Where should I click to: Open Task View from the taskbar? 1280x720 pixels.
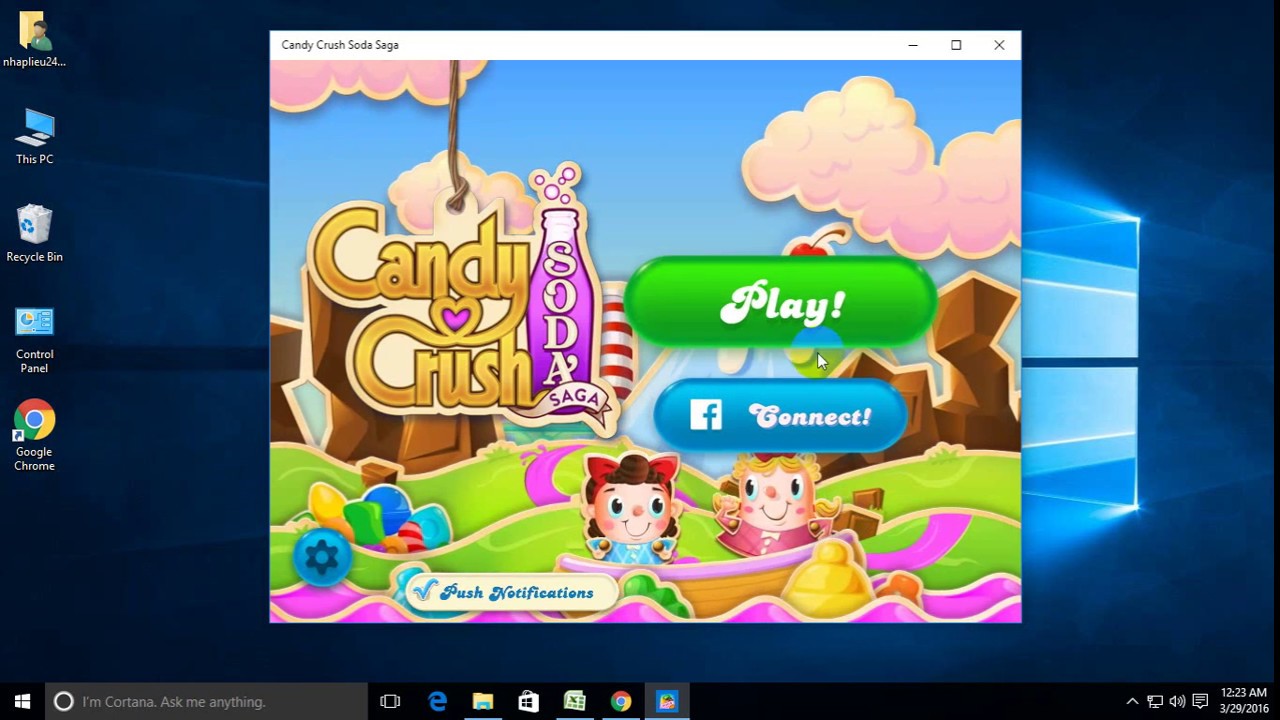coord(390,701)
